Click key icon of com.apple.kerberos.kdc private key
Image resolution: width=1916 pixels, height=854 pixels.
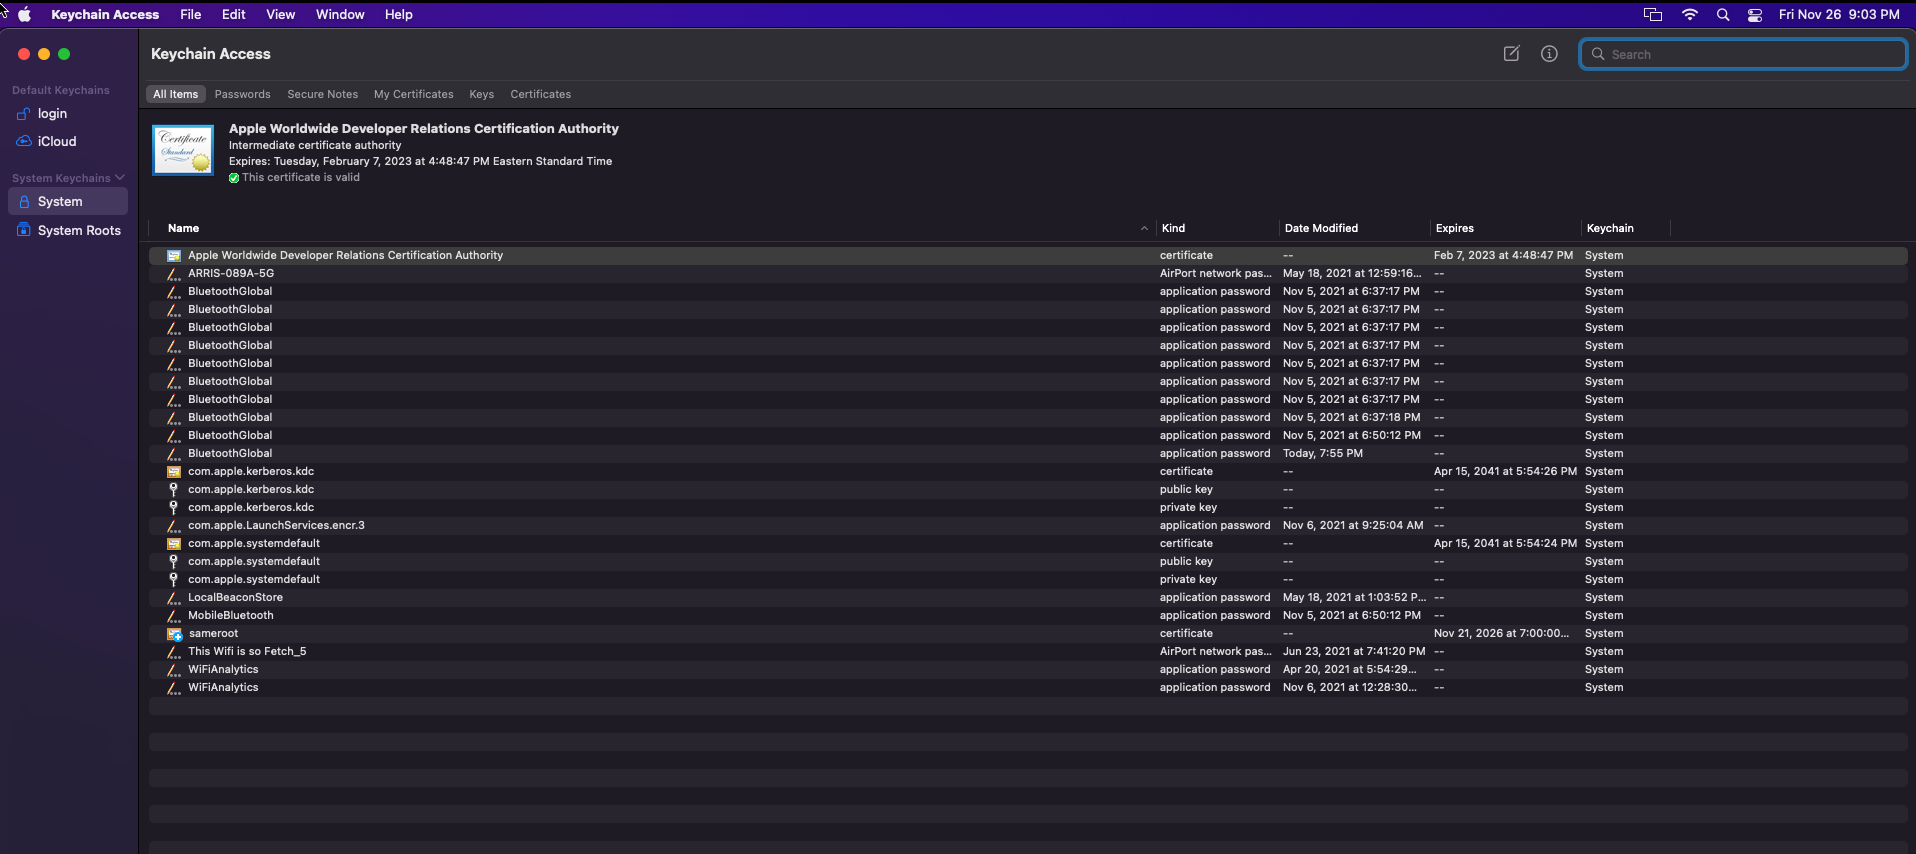coord(174,508)
